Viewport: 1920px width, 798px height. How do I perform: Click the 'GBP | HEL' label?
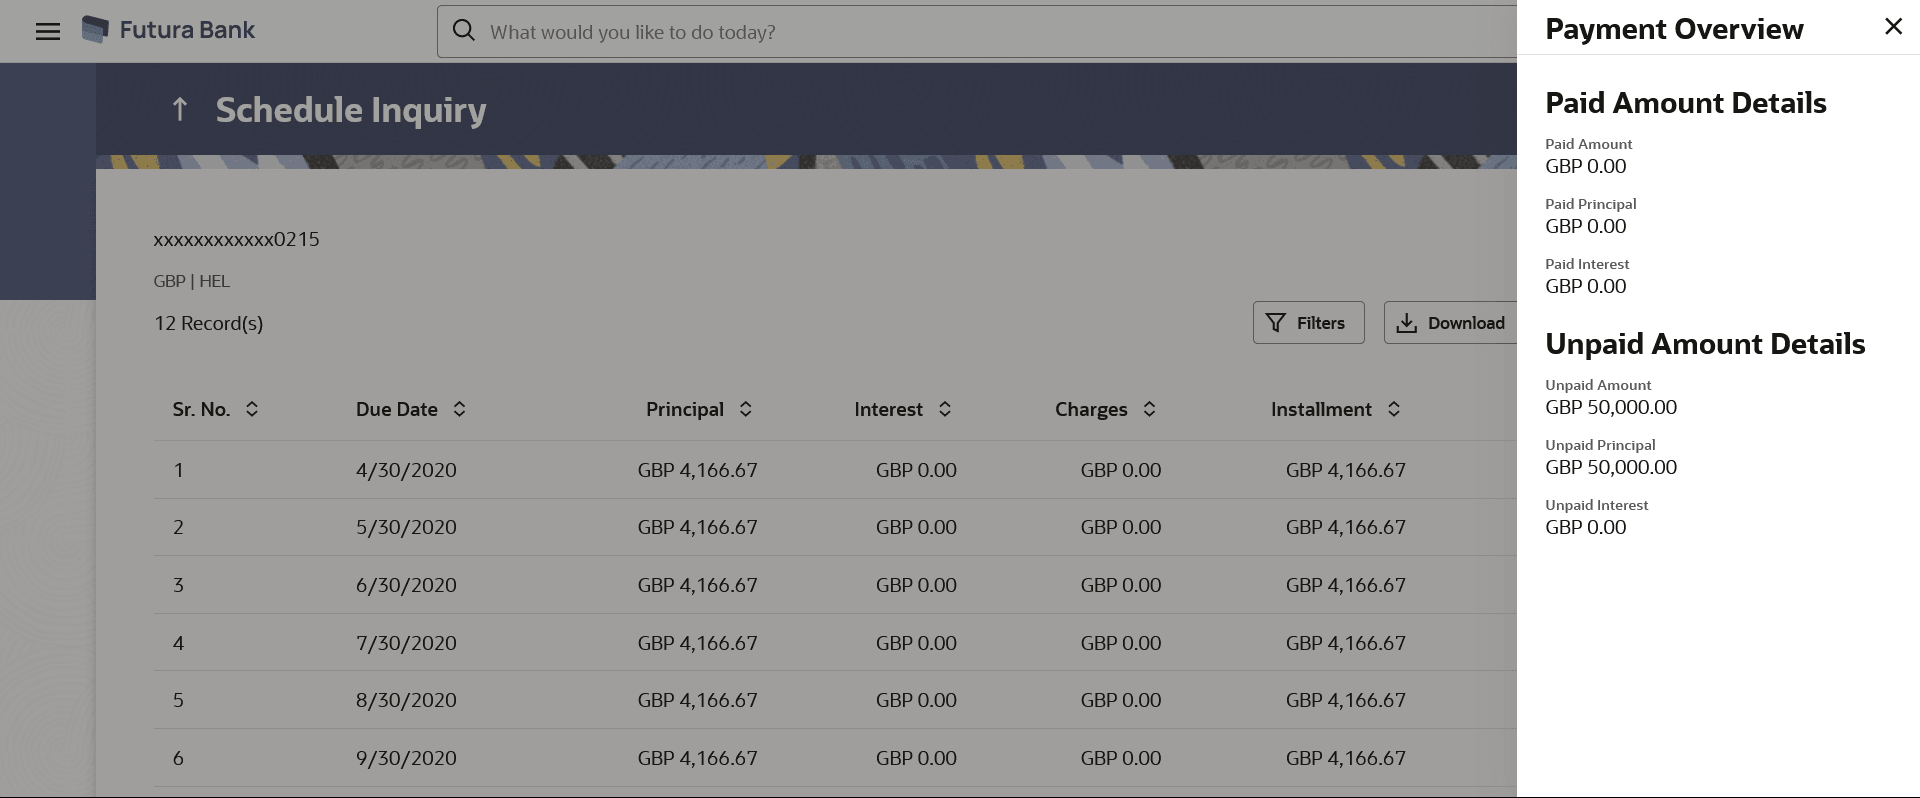[192, 281]
